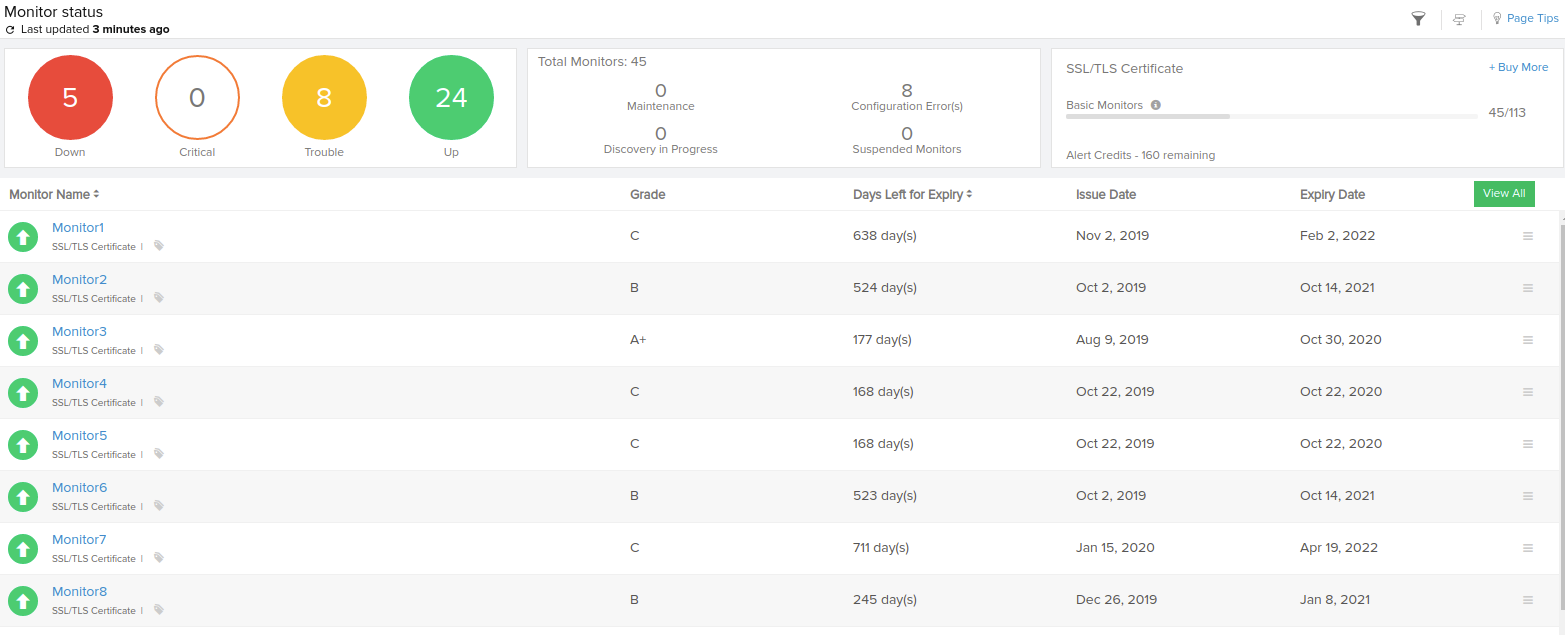1565x635 pixels.
Task: Open the action menu for Monitor8 row
Action: click(x=1527, y=600)
